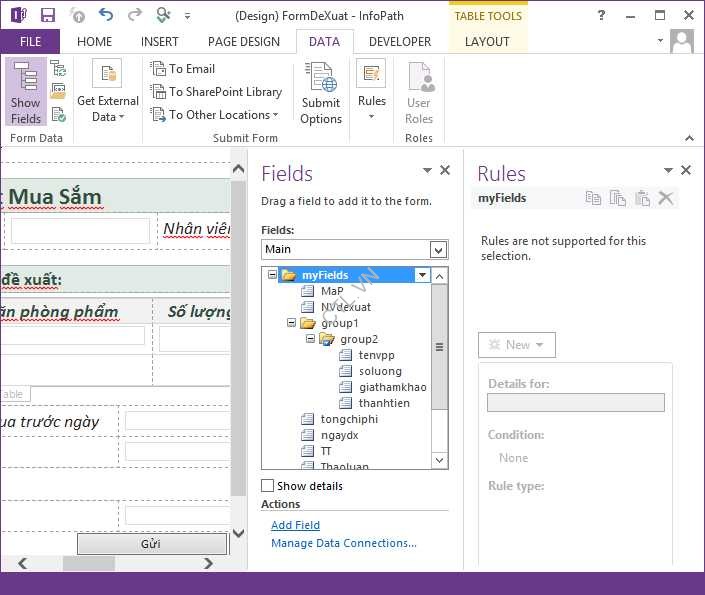Click the Undo arrow icon
This screenshot has height=595, width=705.
point(106,15)
